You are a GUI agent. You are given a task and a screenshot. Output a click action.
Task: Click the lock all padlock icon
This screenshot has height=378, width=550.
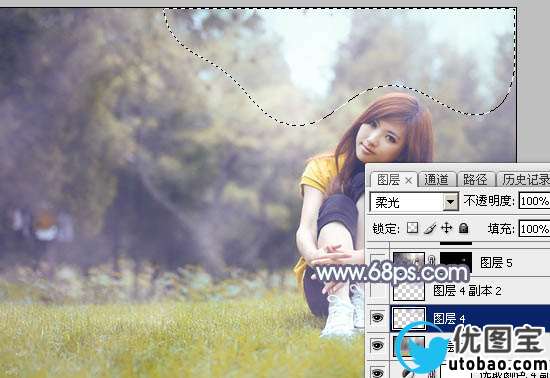pos(463,228)
